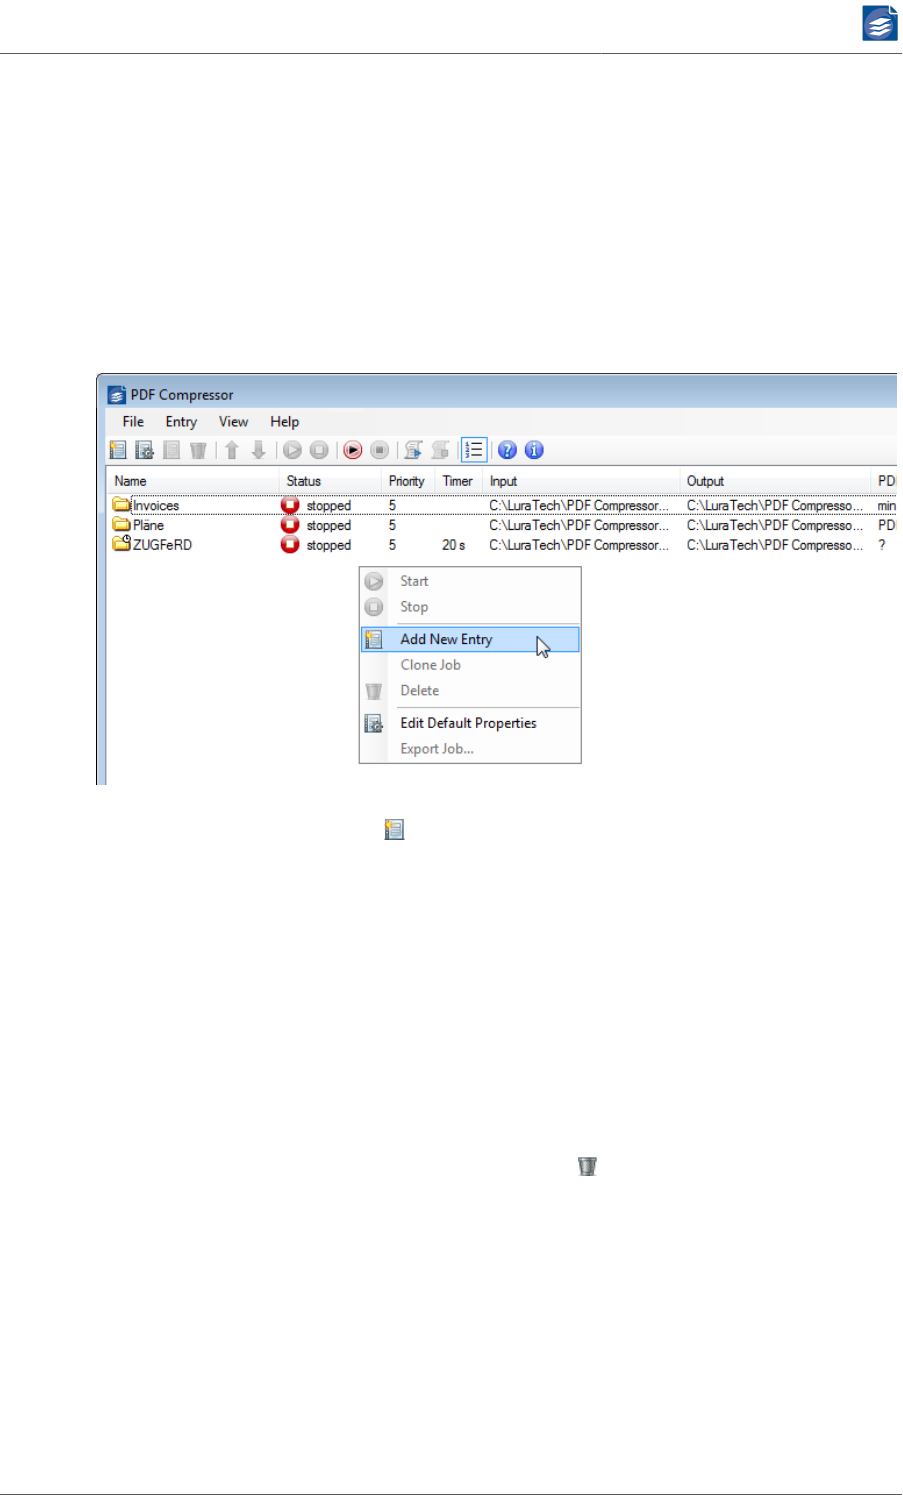The image size is (903, 1495).
Task: Open the View menu
Action: [x=233, y=422]
